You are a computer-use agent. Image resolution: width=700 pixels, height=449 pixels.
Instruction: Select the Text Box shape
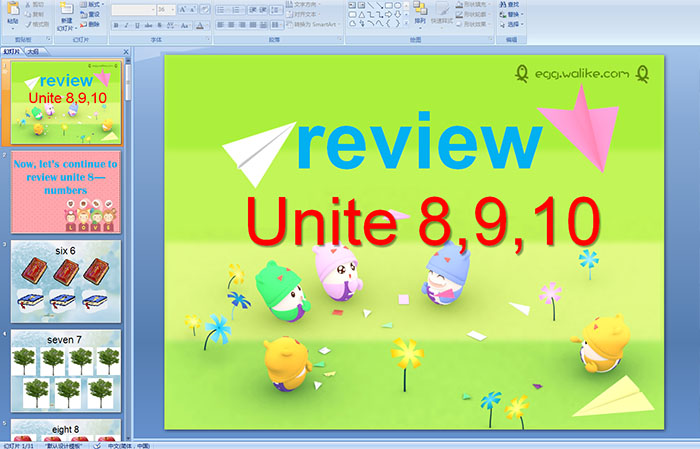click(352, 5)
